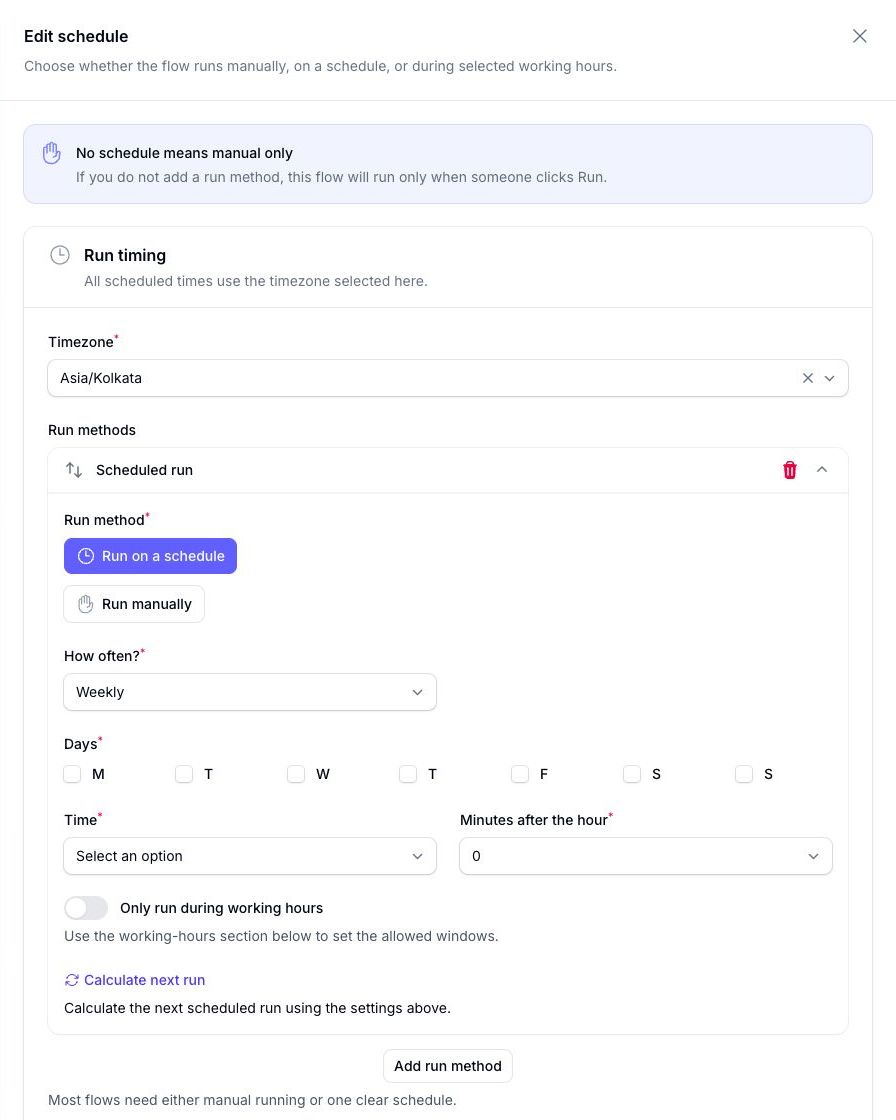Click the refresh icon beside Calculate next run
The width and height of the screenshot is (896, 1120).
pyautogui.click(x=71, y=980)
